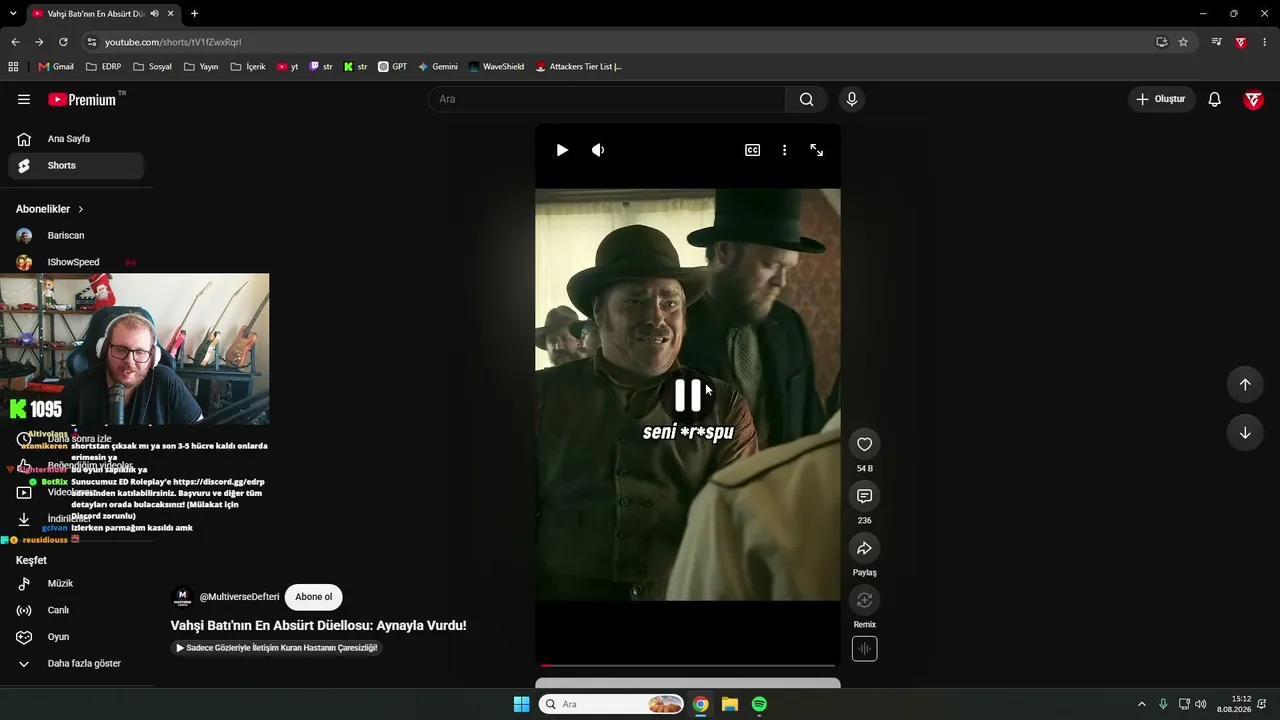Focus the YouTube Ara search field
Viewport: 1280px width, 720px height.
[607, 99]
